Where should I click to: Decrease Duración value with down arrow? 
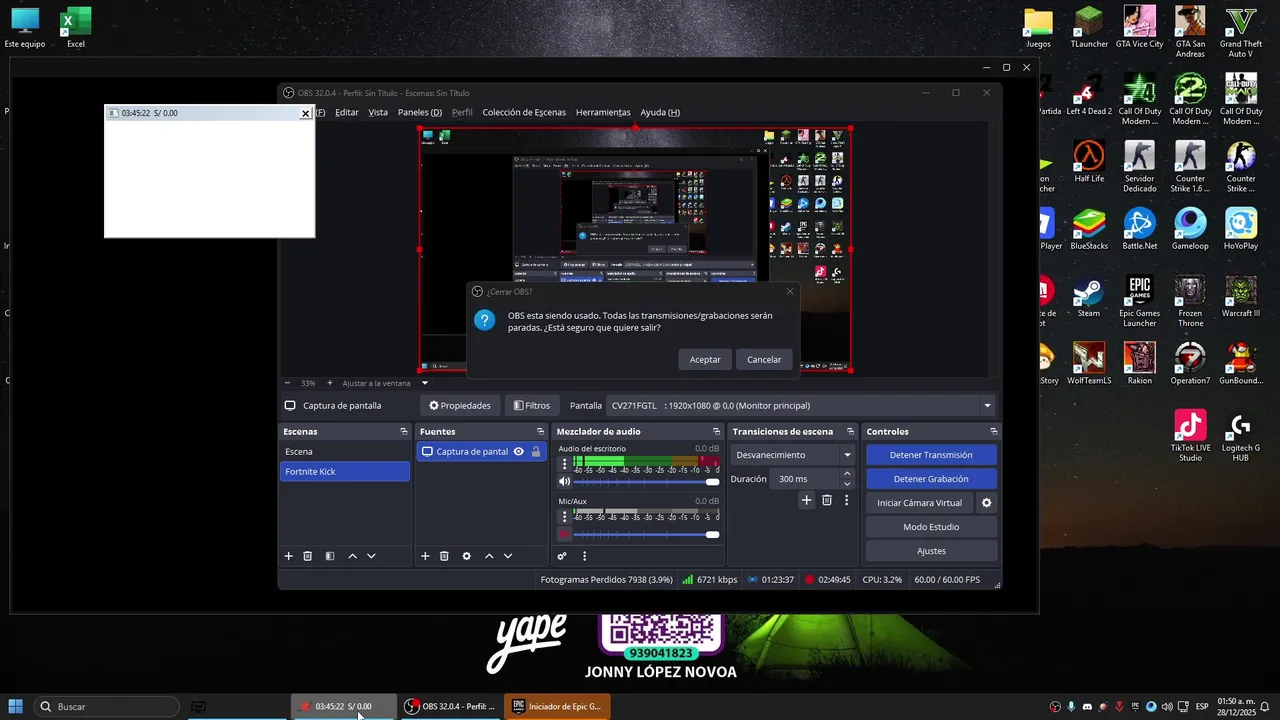pos(847,484)
